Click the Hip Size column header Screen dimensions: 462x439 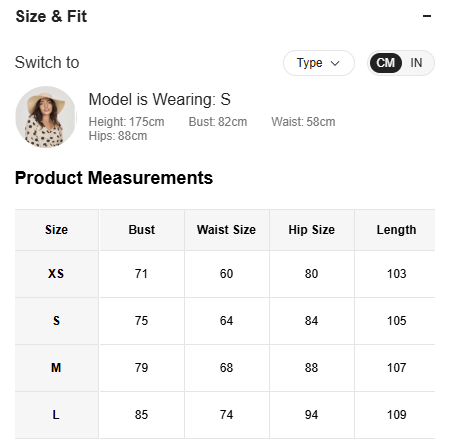click(x=312, y=230)
